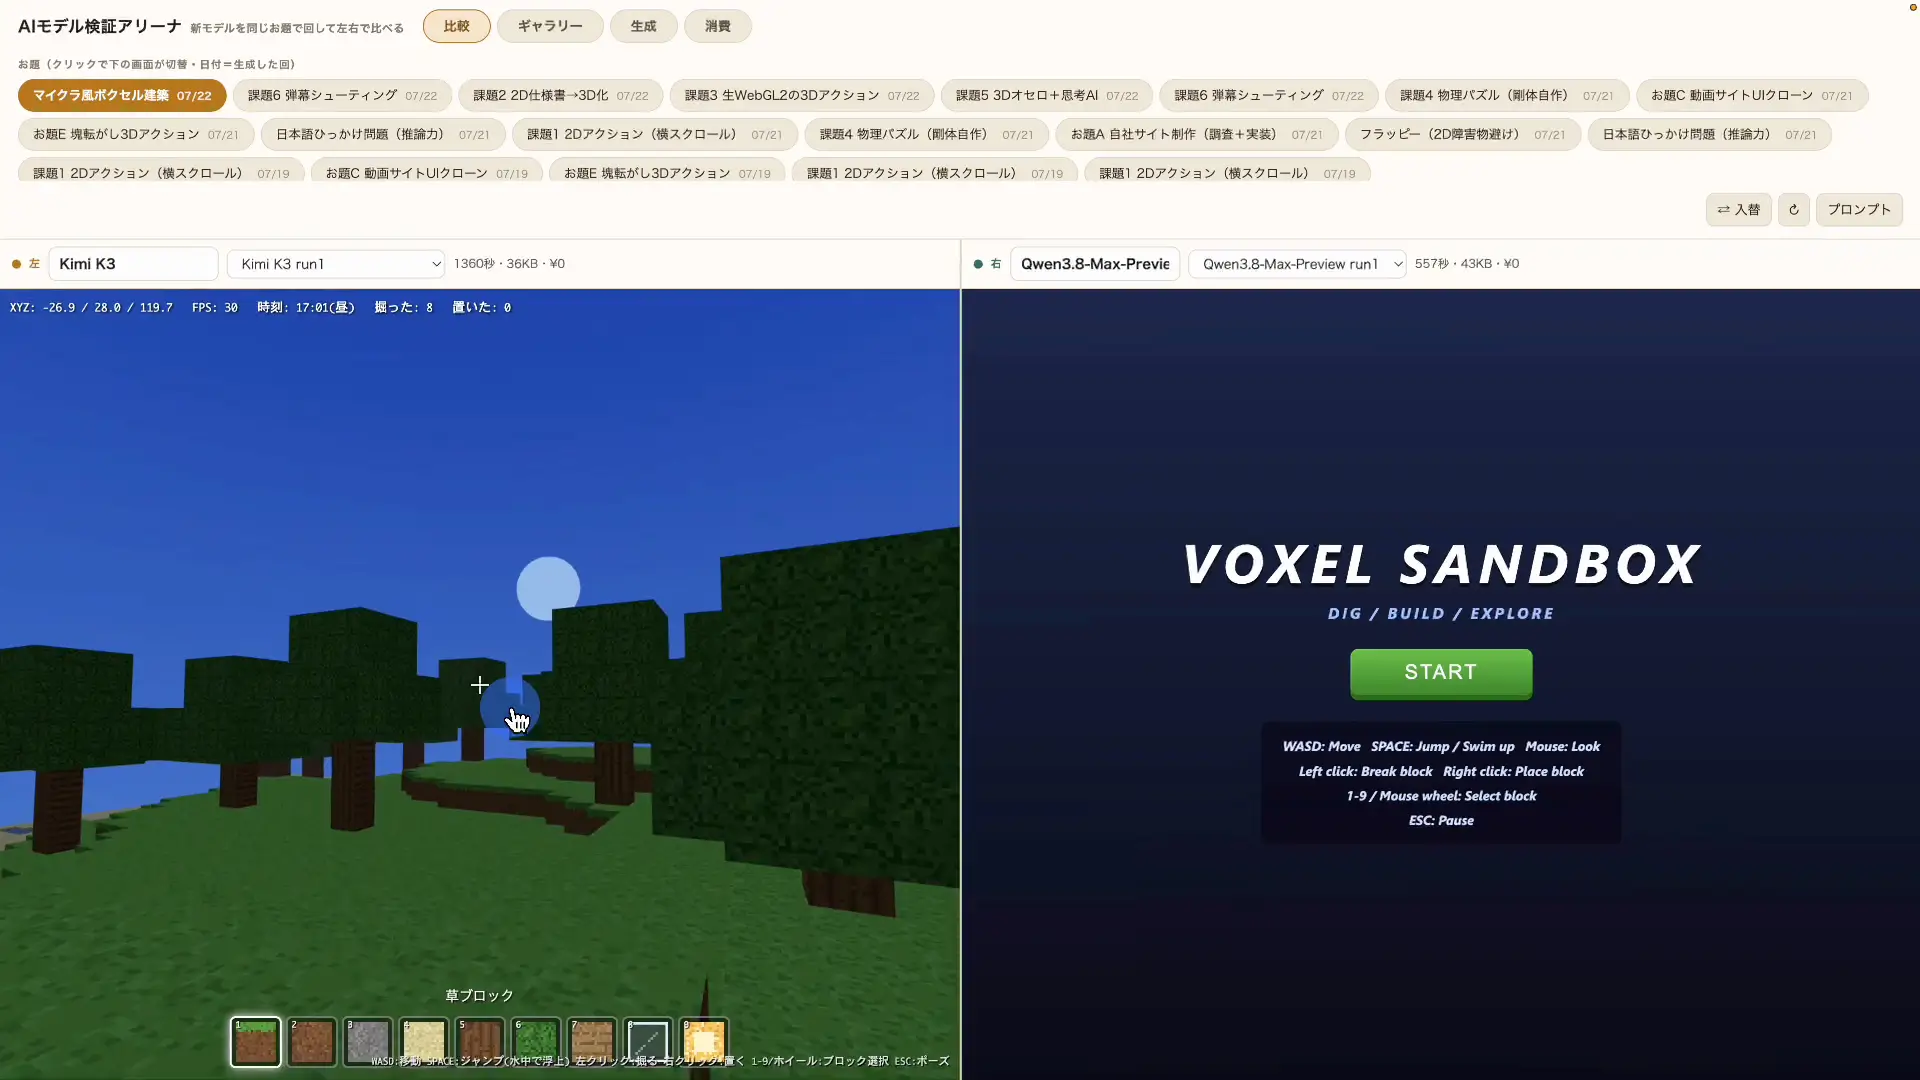Expand the Qwen3.8-Max-Preview run1 dropdown
Viewport: 1920px width, 1080px height.
(x=1297, y=264)
